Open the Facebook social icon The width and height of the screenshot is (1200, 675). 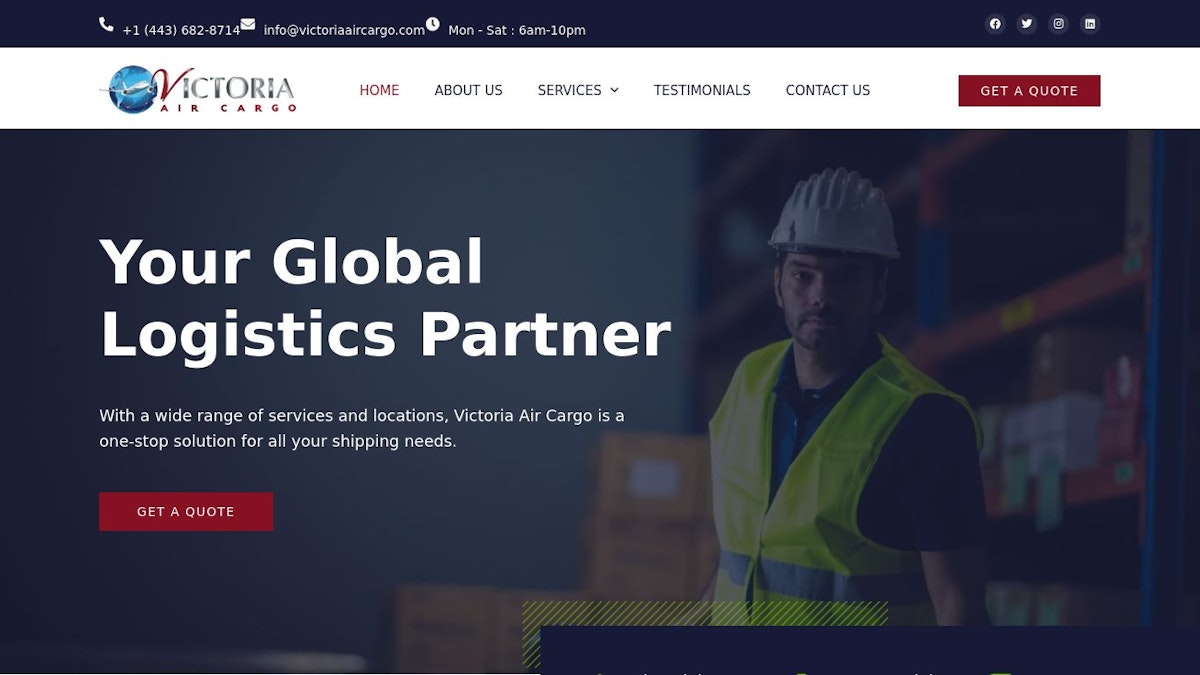coord(995,24)
